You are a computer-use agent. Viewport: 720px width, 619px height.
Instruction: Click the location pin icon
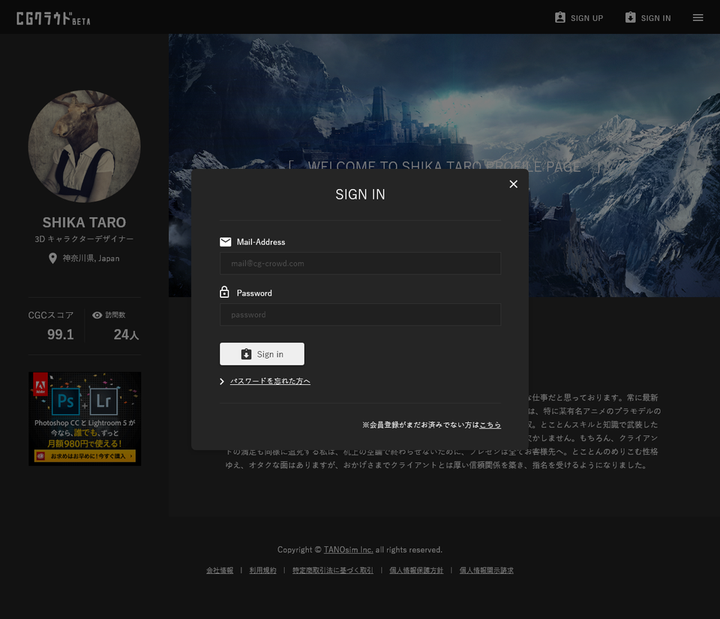pos(53,258)
